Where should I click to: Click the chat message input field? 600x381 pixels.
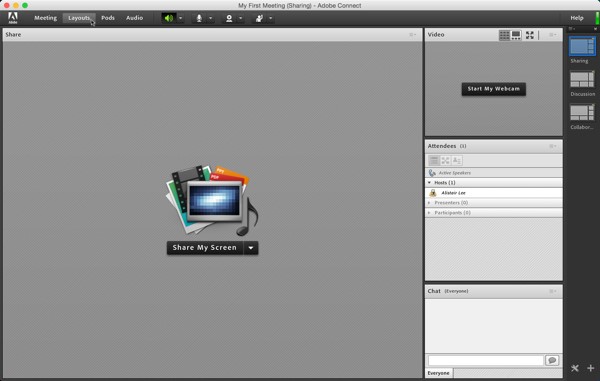[x=486, y=360]
